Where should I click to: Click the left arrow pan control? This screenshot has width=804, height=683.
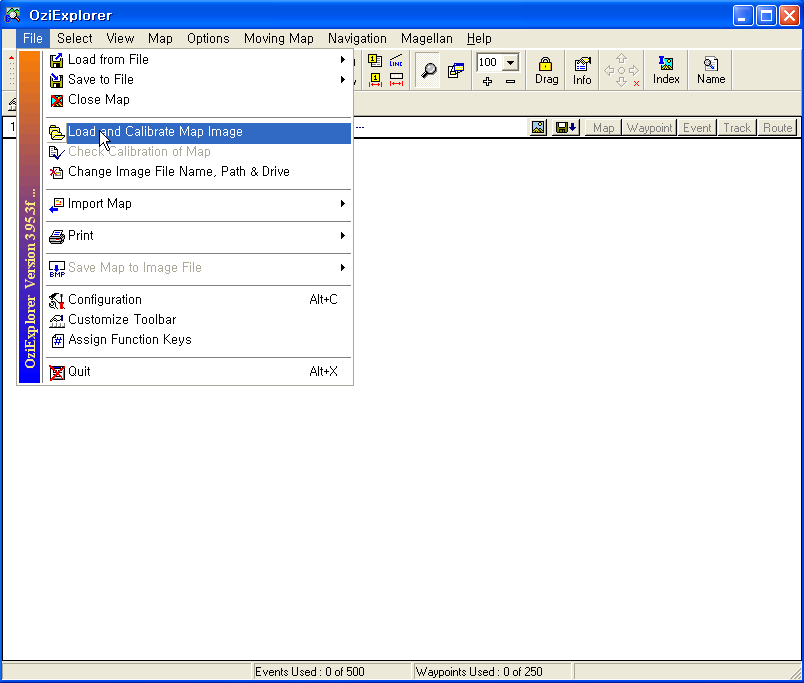tap(609, 70)
